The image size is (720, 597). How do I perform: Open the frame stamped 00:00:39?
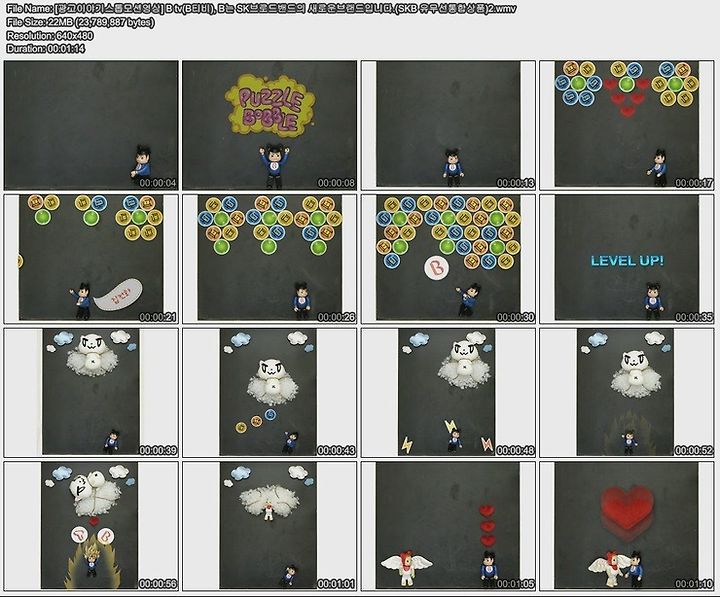[91, 392]
